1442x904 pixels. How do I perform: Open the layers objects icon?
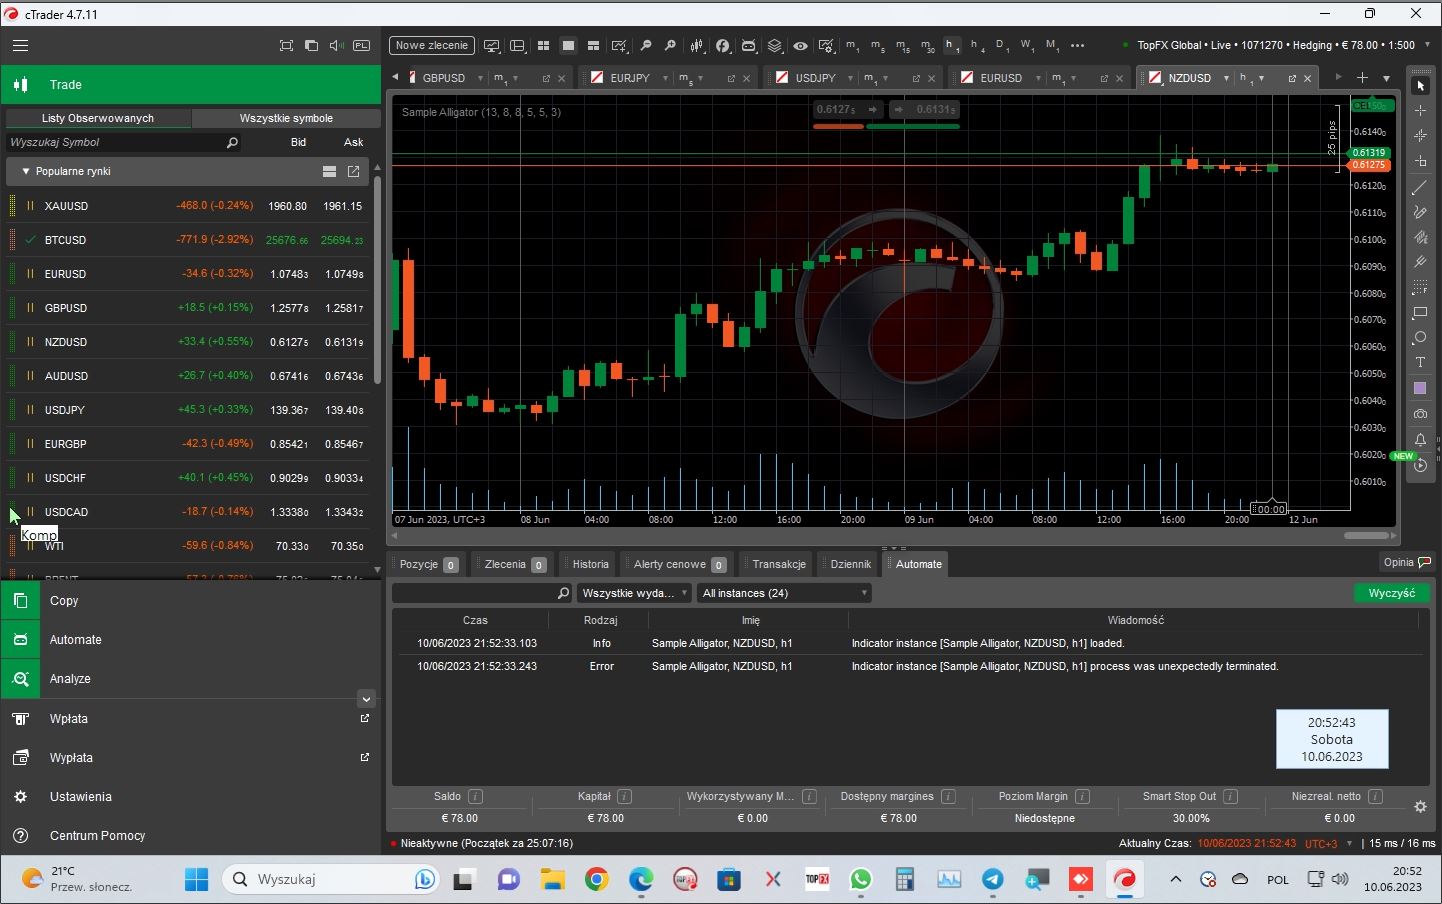775,45
